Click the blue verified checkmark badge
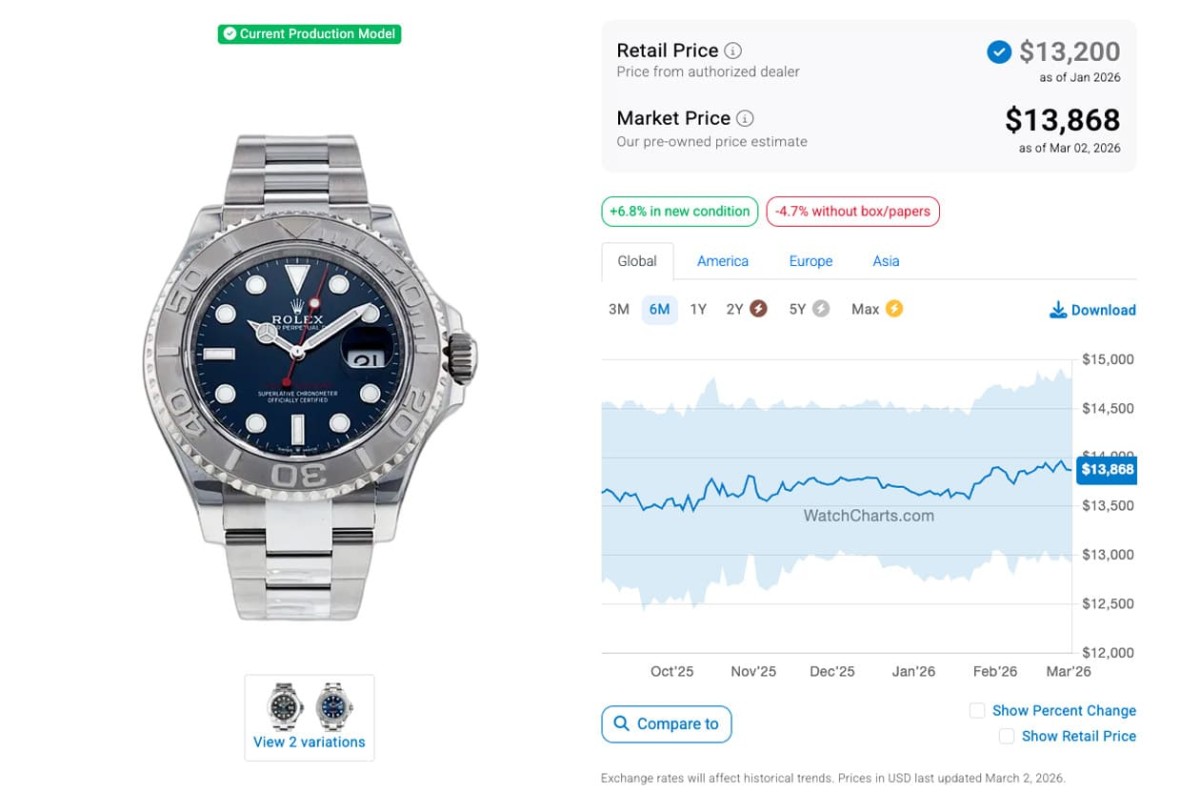This screenshot has width=1200, height=794. [999, 52]
